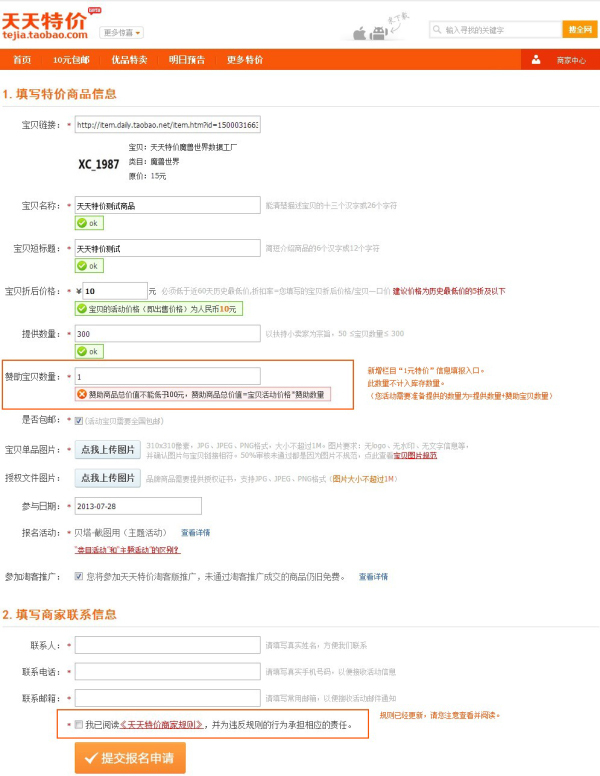Open the 更多特惠 dropdown near the logo
Viewport: 600px width, 776px height.
click(122, 33)
